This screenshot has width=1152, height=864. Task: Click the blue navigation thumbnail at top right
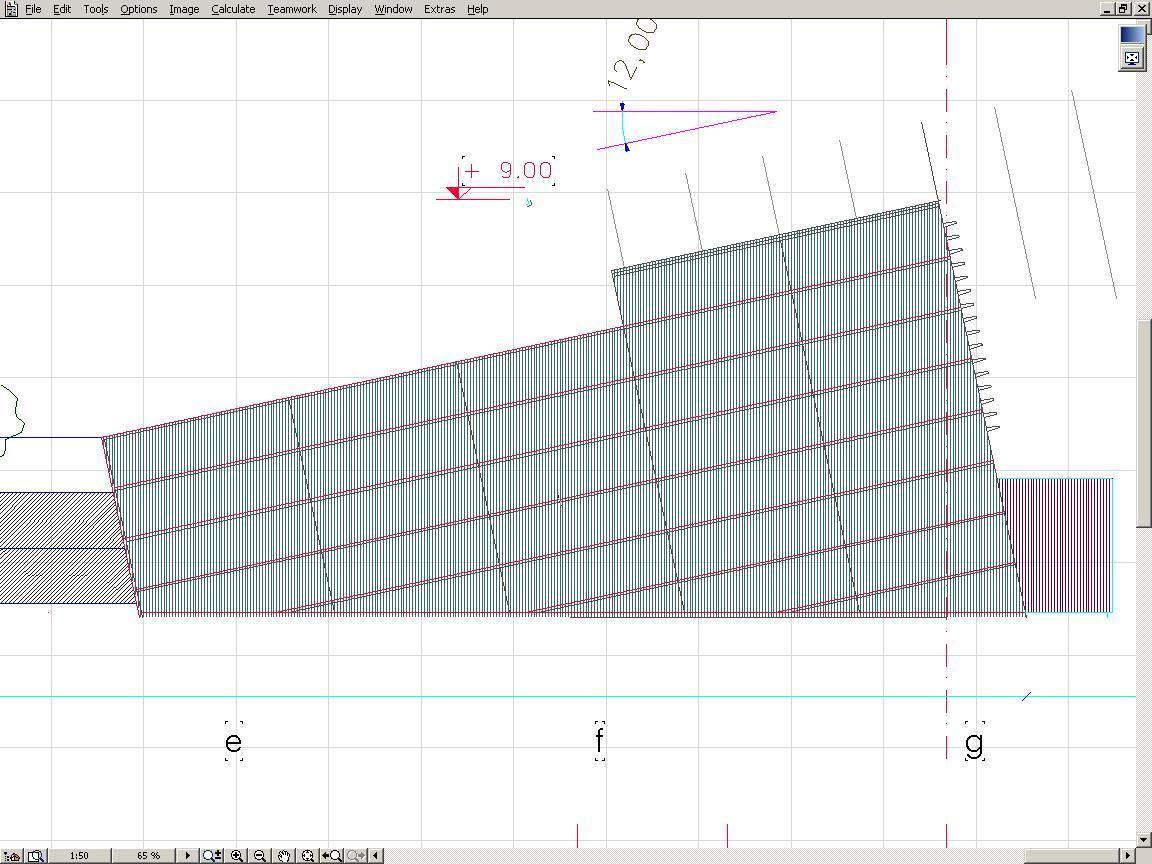[x=1131, y=33]
